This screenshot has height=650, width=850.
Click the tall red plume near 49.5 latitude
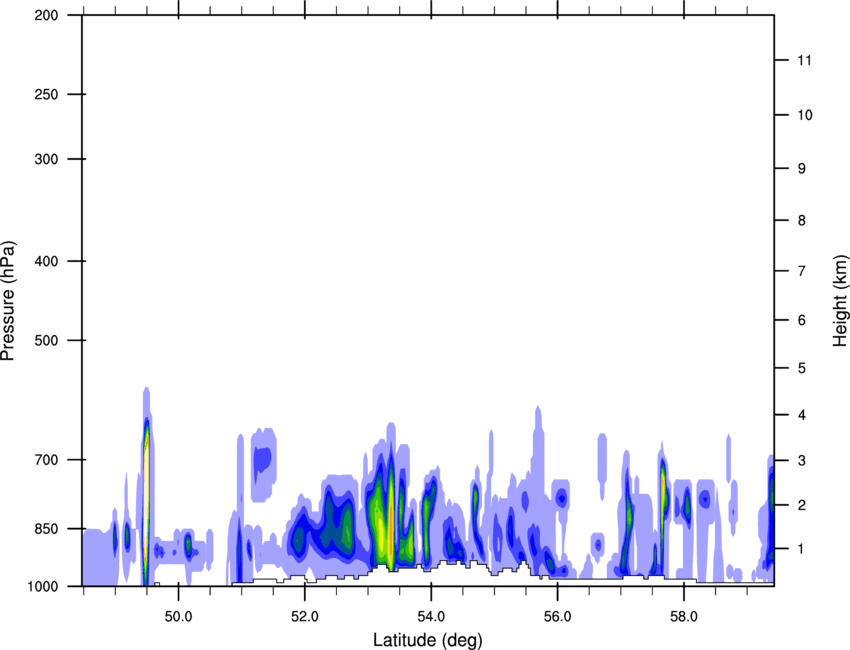click(146, 499)
